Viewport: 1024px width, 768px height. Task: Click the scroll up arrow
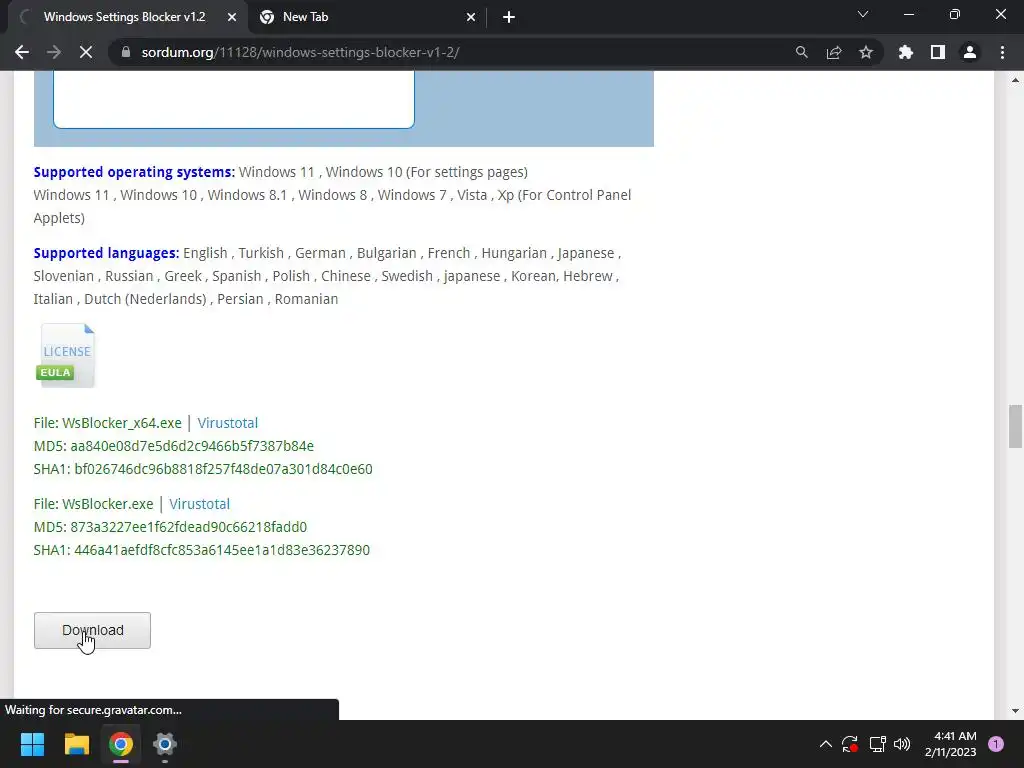tap(1015, 80)
